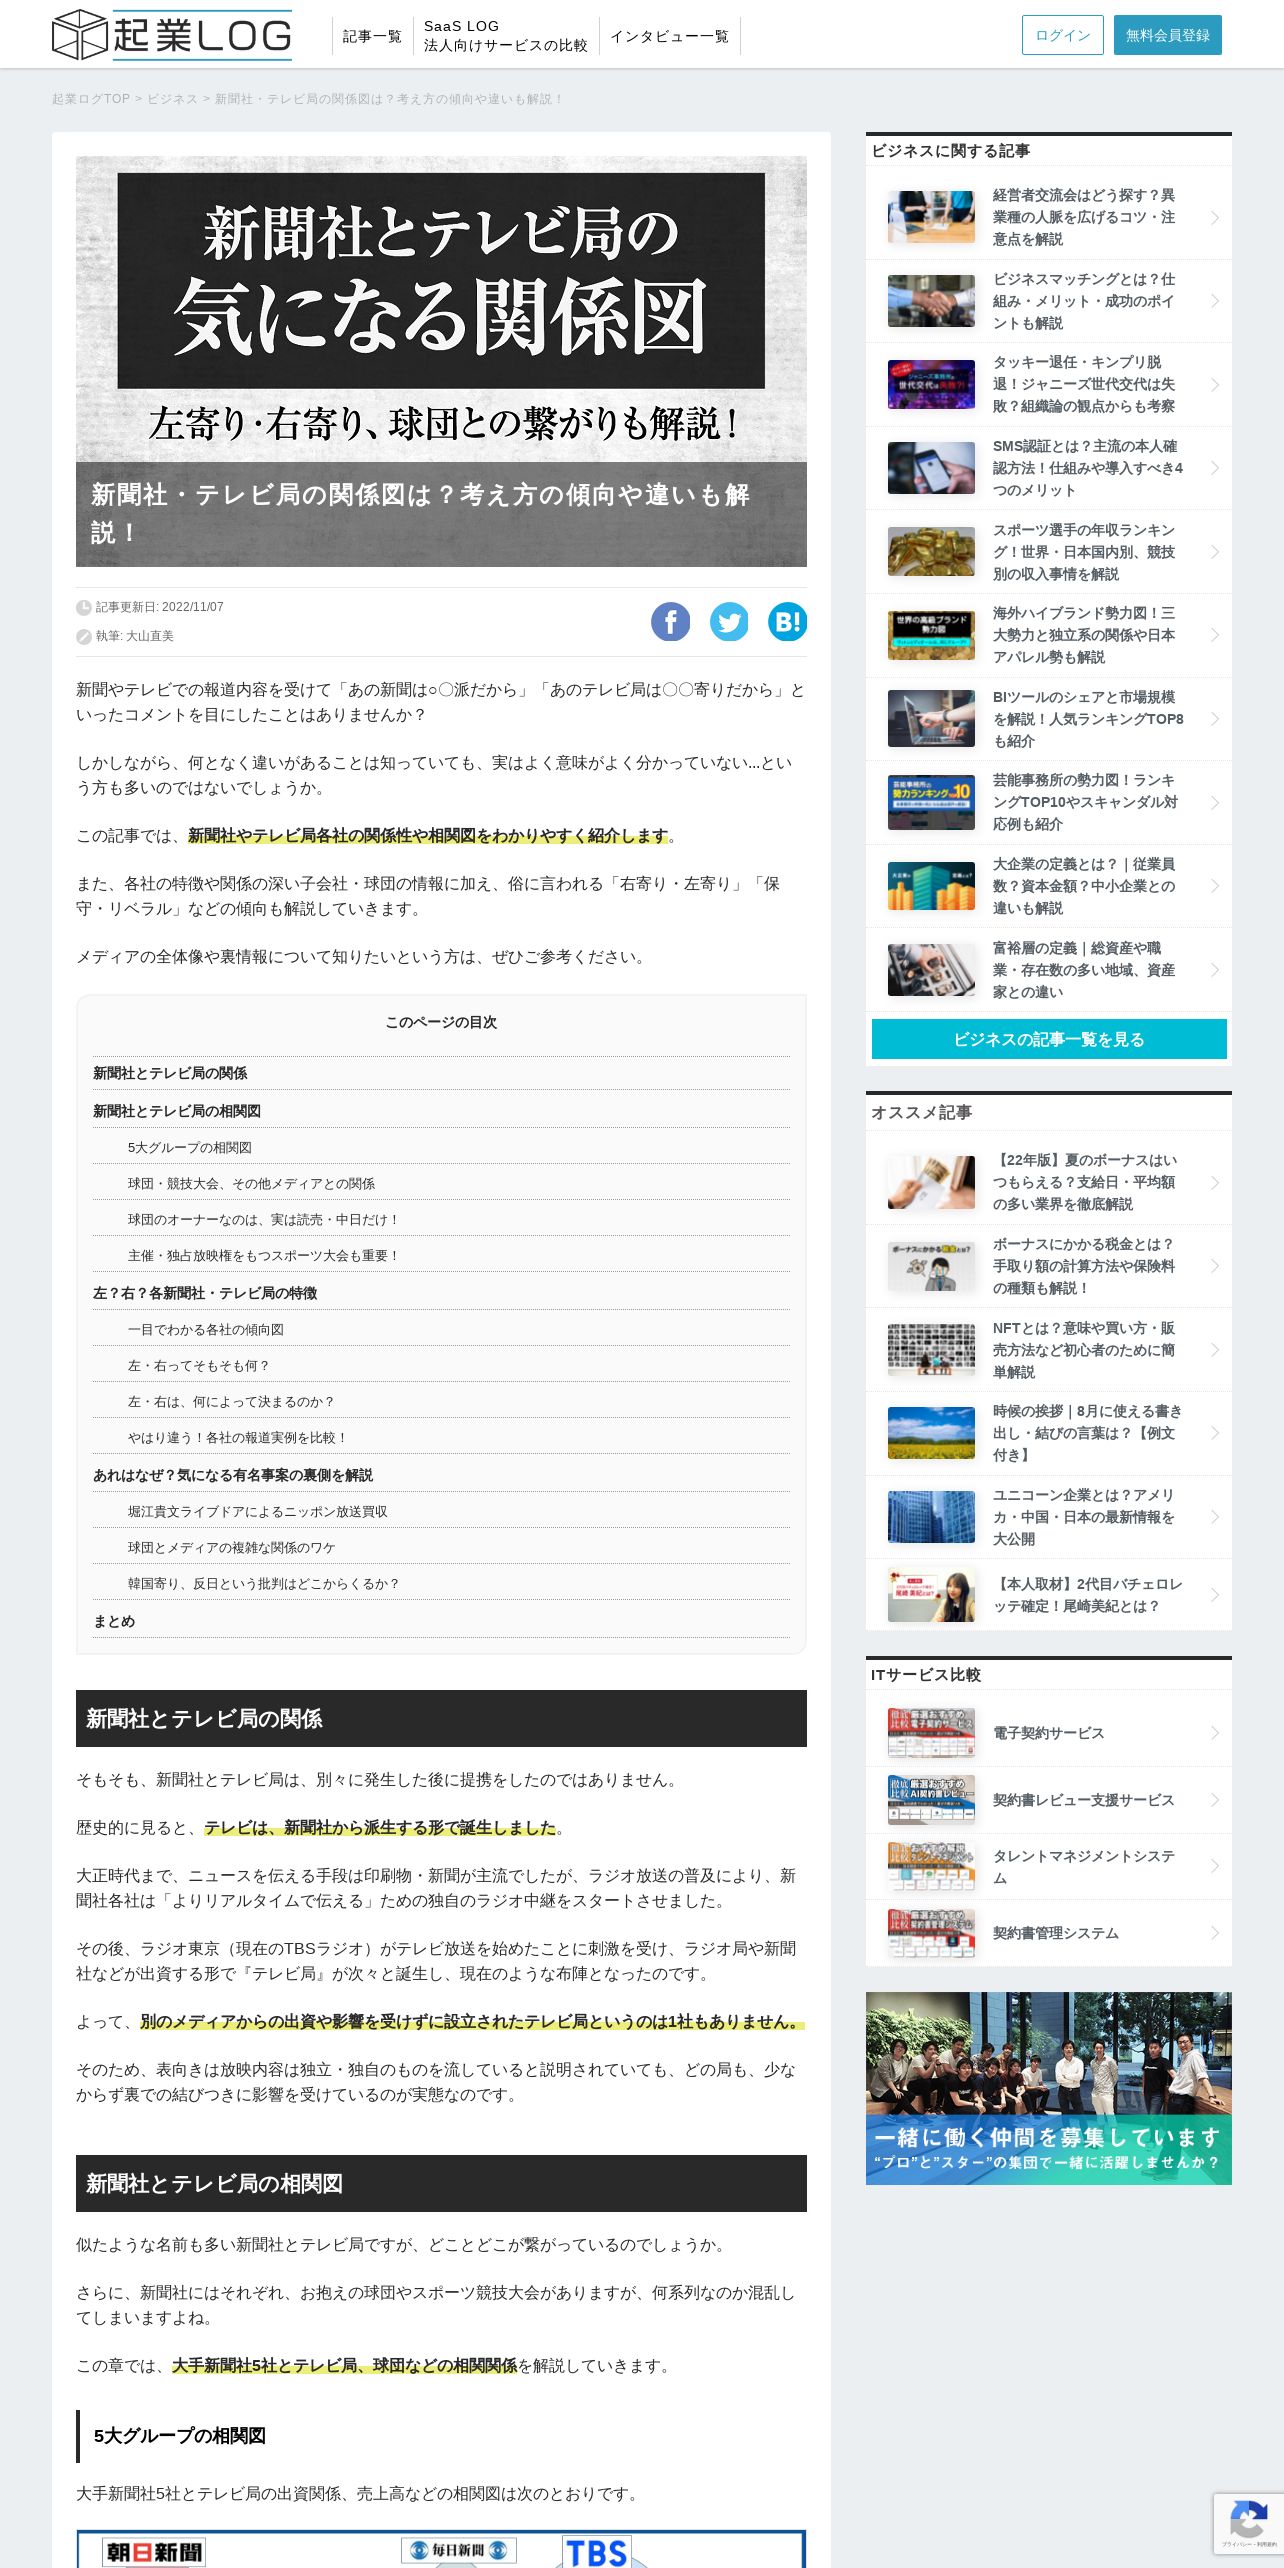Go to ビジネス breadcrumb link
The width and height of the screenshot is (1284, 2568).
(x=172, y=99)
